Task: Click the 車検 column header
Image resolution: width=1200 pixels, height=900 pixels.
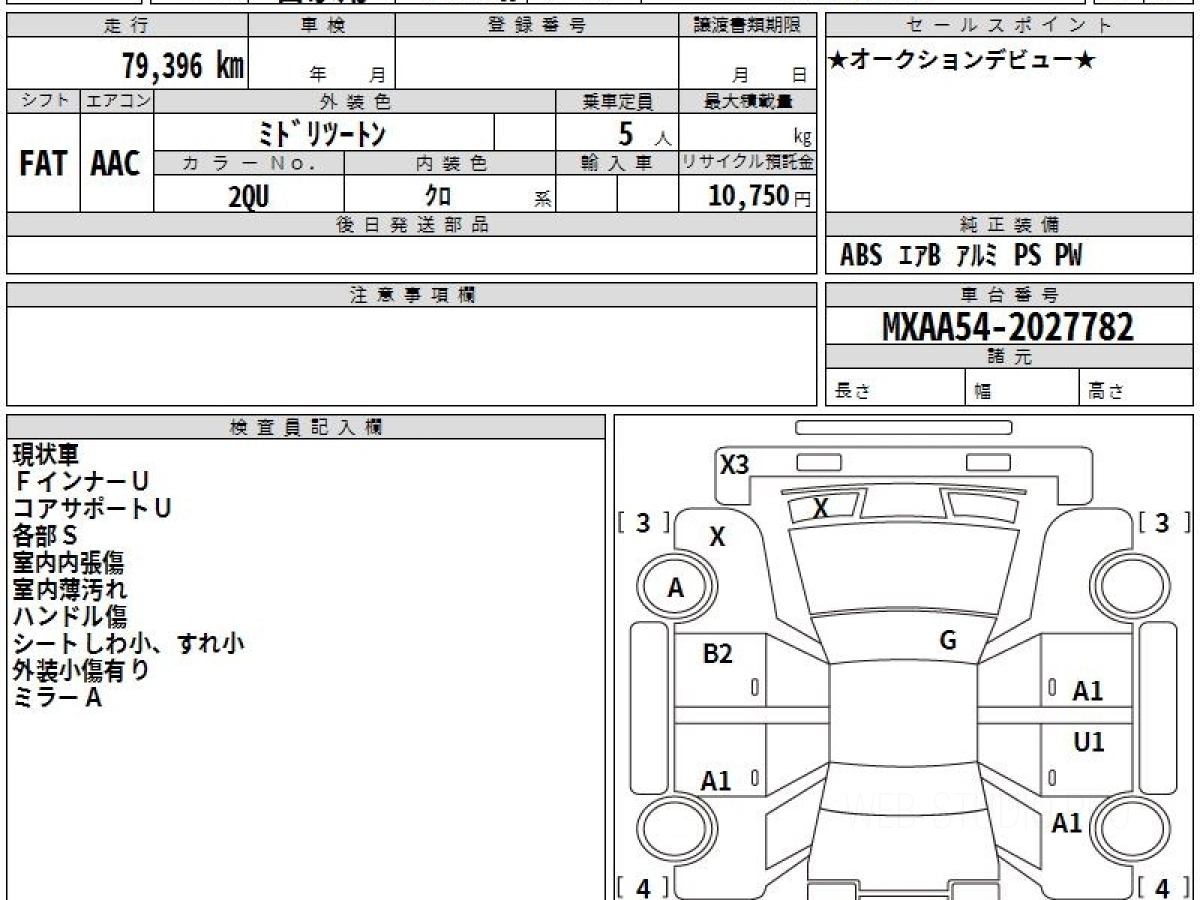Action: (322, 26)
